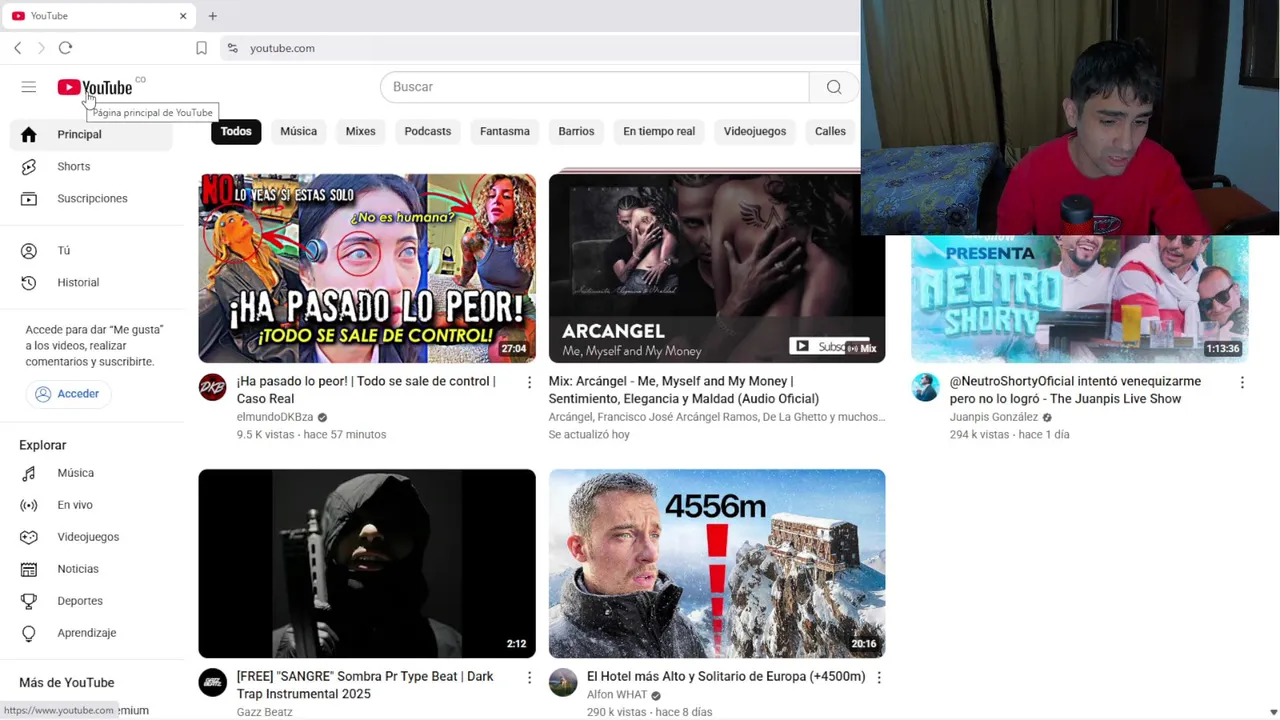The height and width of the screenshot is (720, 1280).
Task: Bookmark this page icon
Action: coord(201,48)
